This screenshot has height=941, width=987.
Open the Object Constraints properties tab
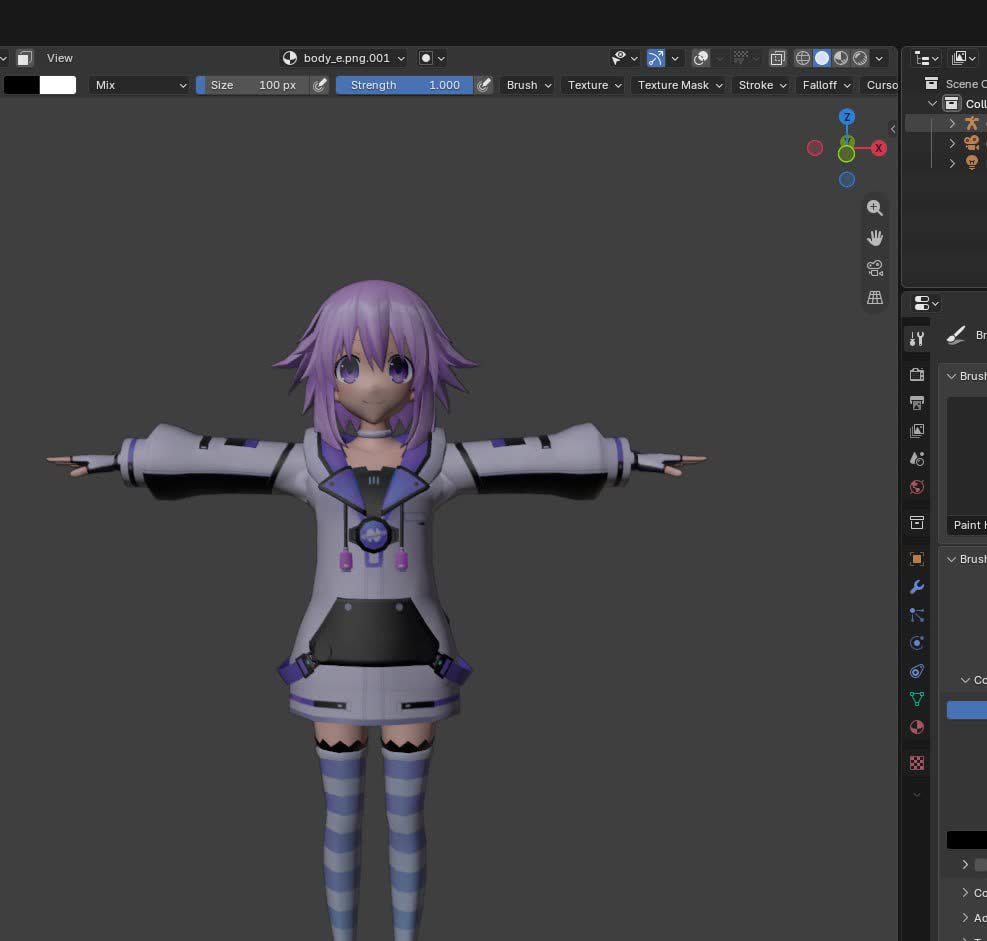916,671
